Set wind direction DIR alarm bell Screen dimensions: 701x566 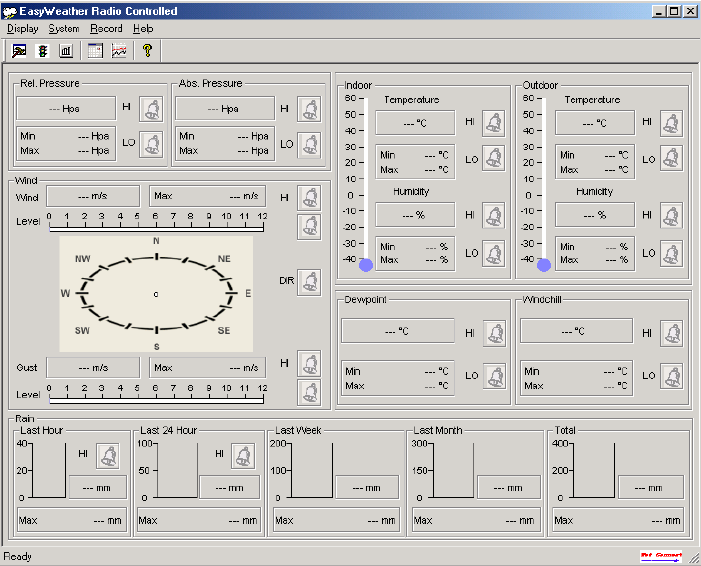tap(309, 282)
